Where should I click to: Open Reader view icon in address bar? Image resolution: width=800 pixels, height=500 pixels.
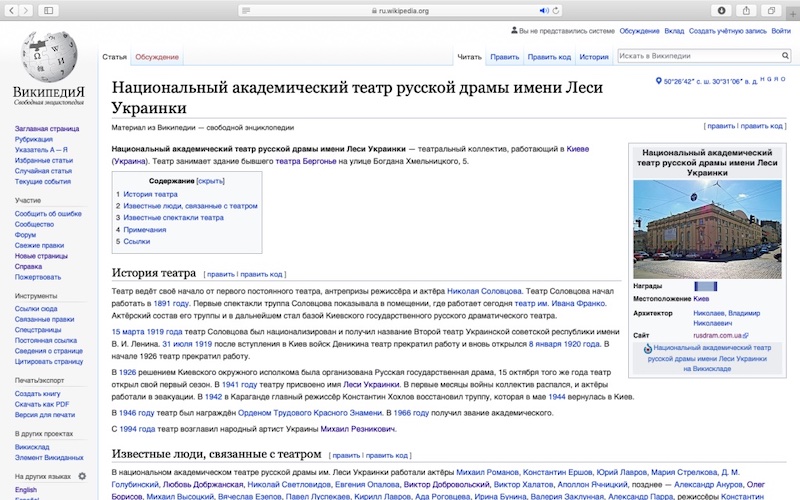coord(246,11)
